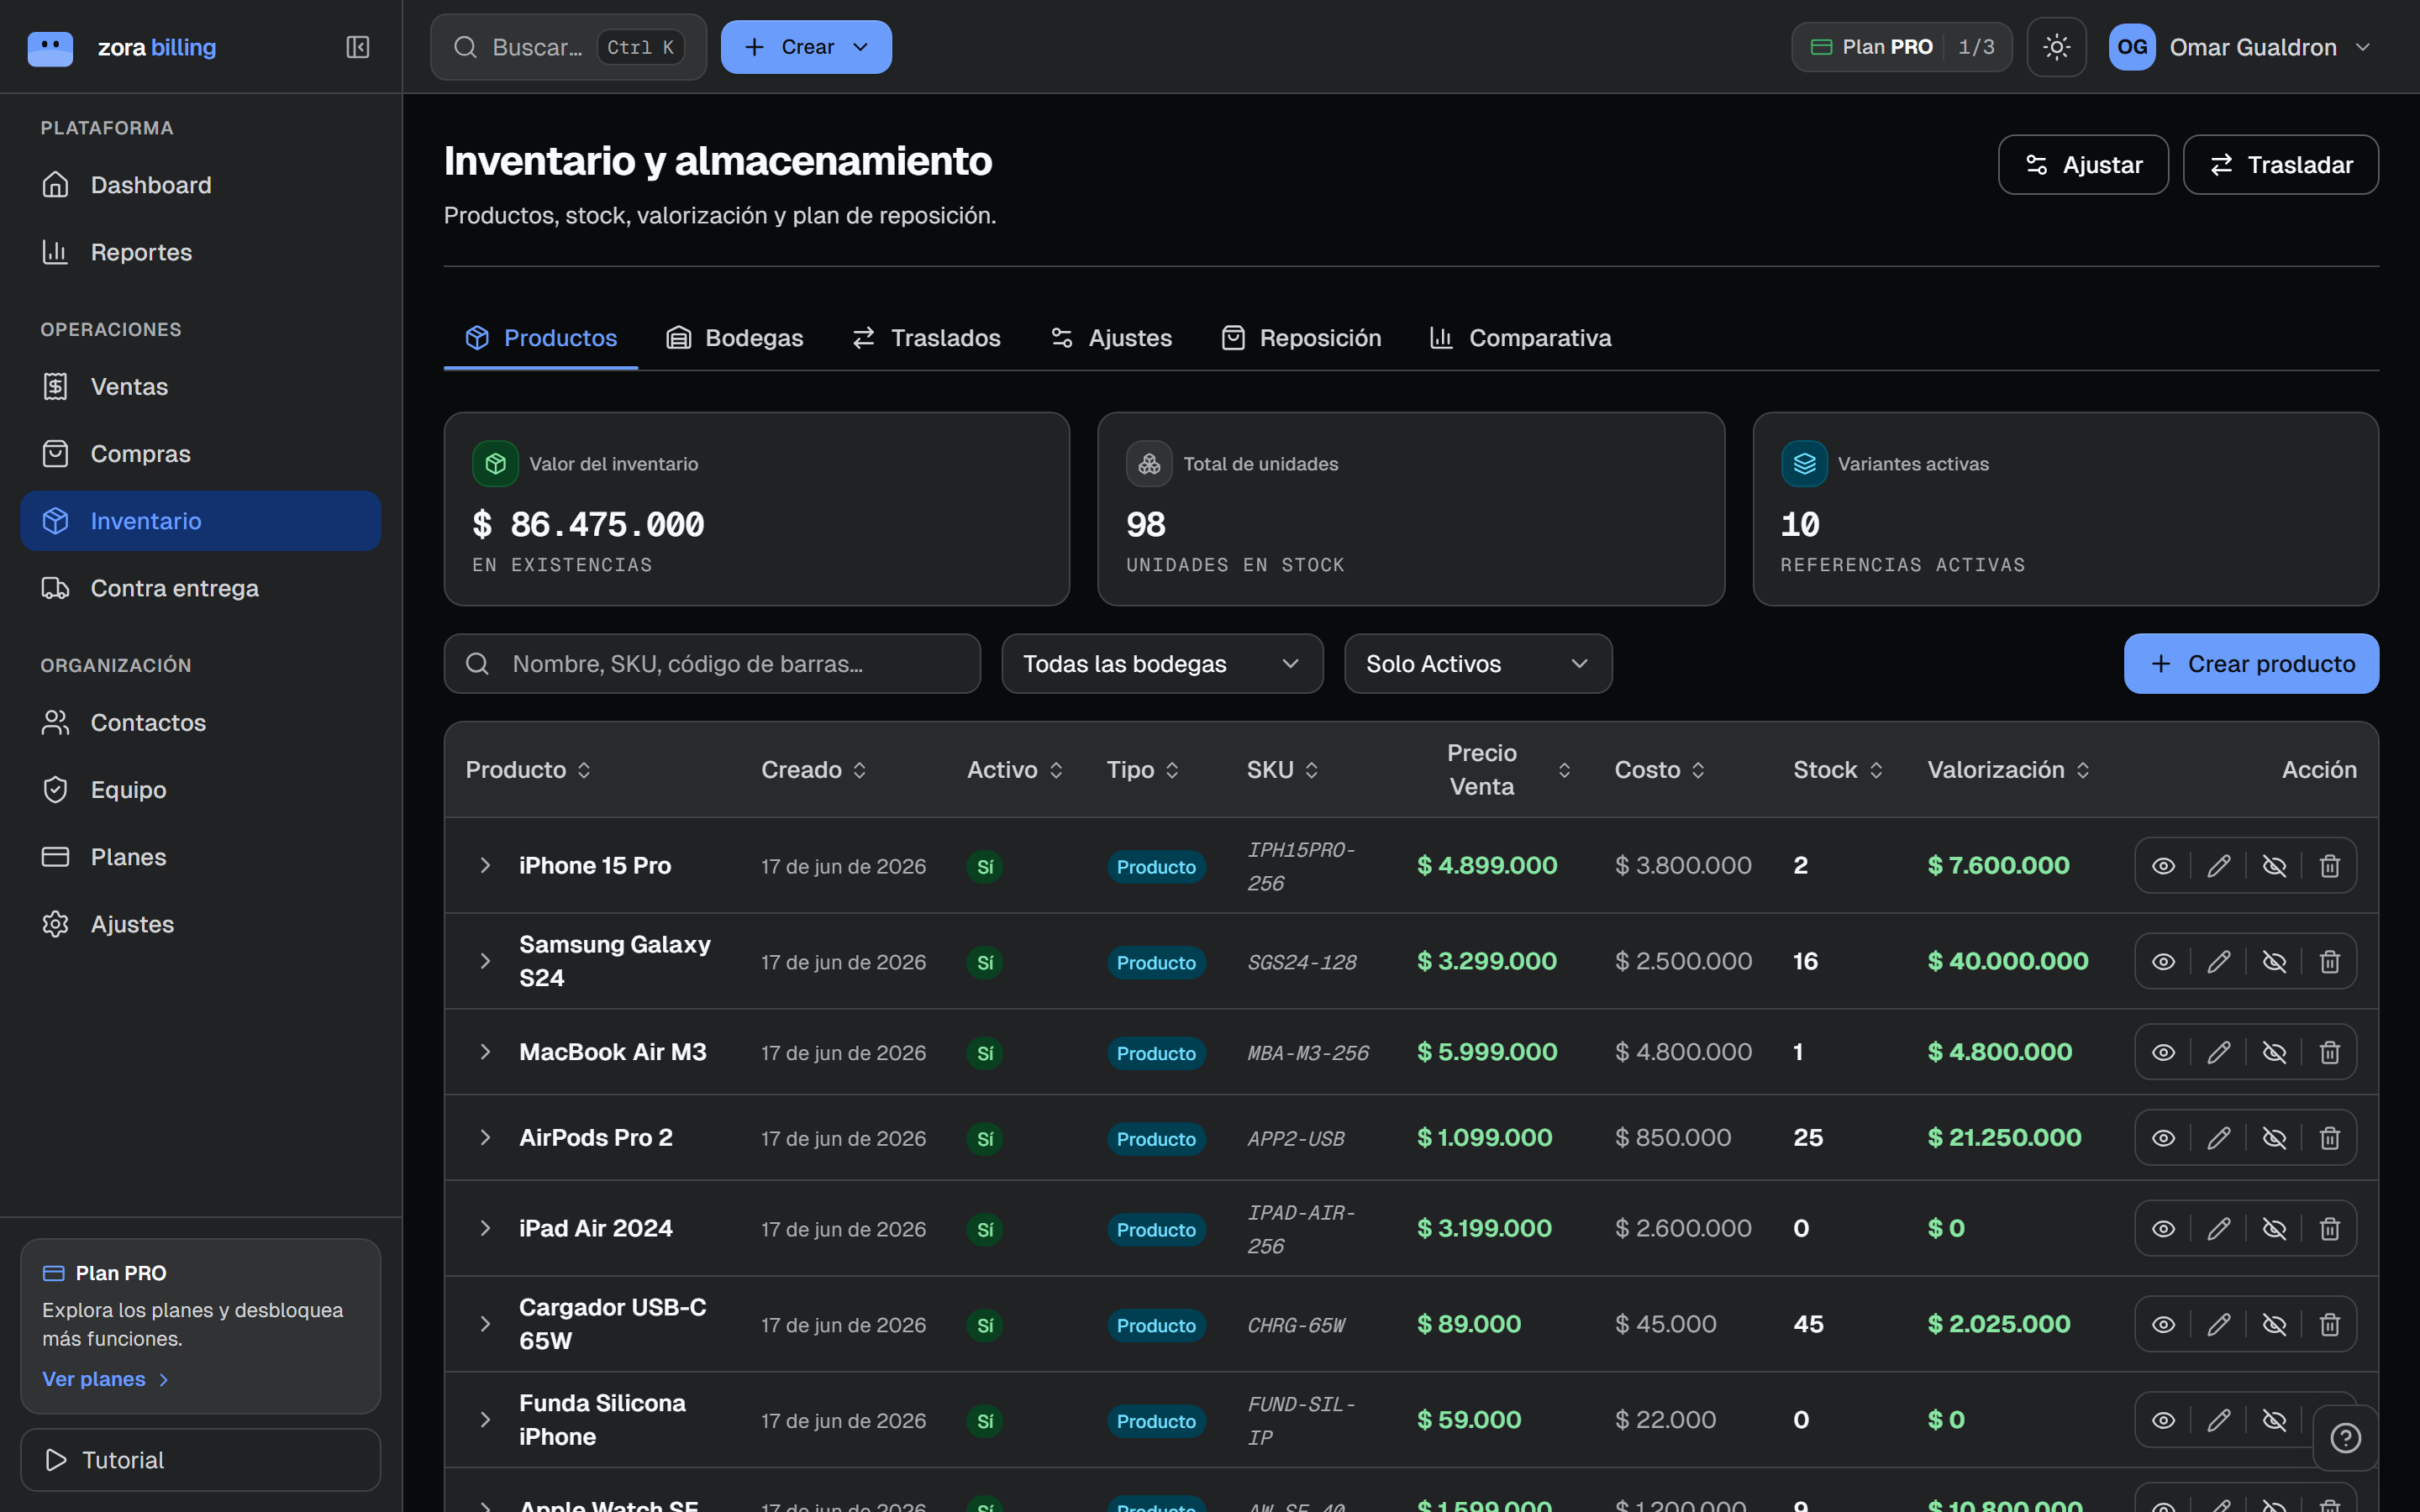This screenshot has height=1512, width=2420.
Task: Switch to the Bodegas tab
Action: coord(735,338)
